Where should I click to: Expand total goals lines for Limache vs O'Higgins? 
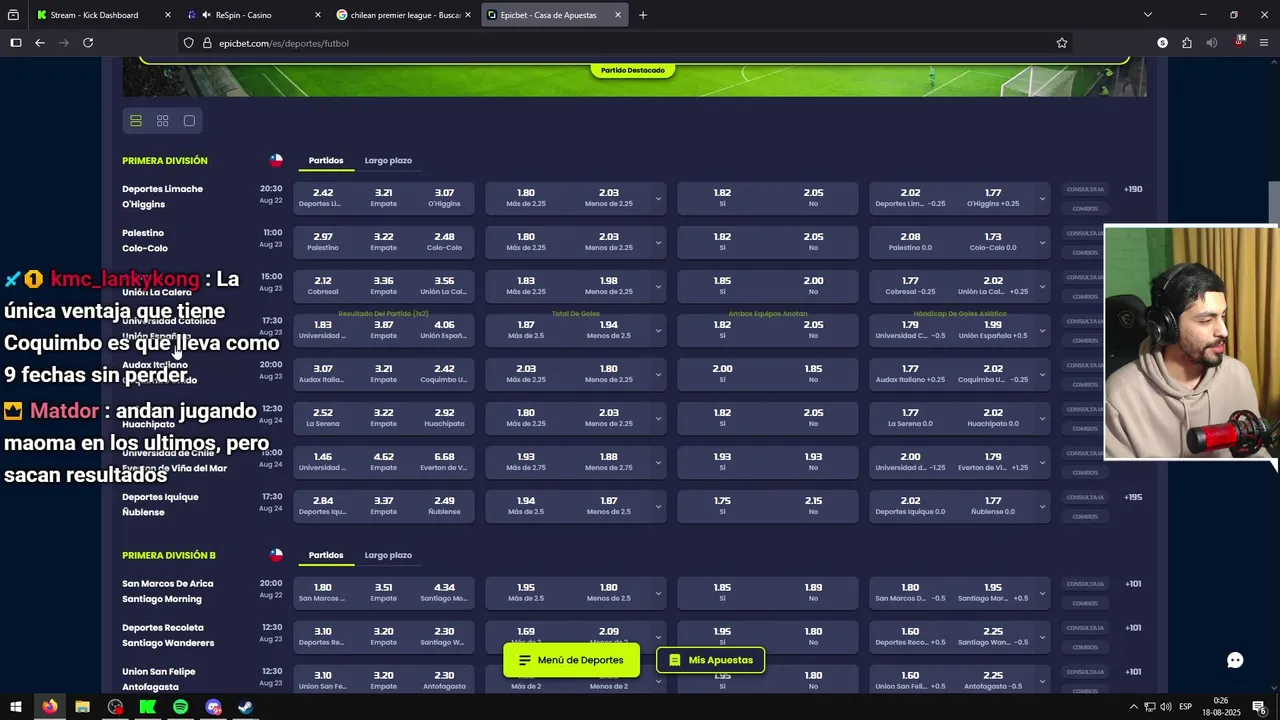[x=658, y=198]
